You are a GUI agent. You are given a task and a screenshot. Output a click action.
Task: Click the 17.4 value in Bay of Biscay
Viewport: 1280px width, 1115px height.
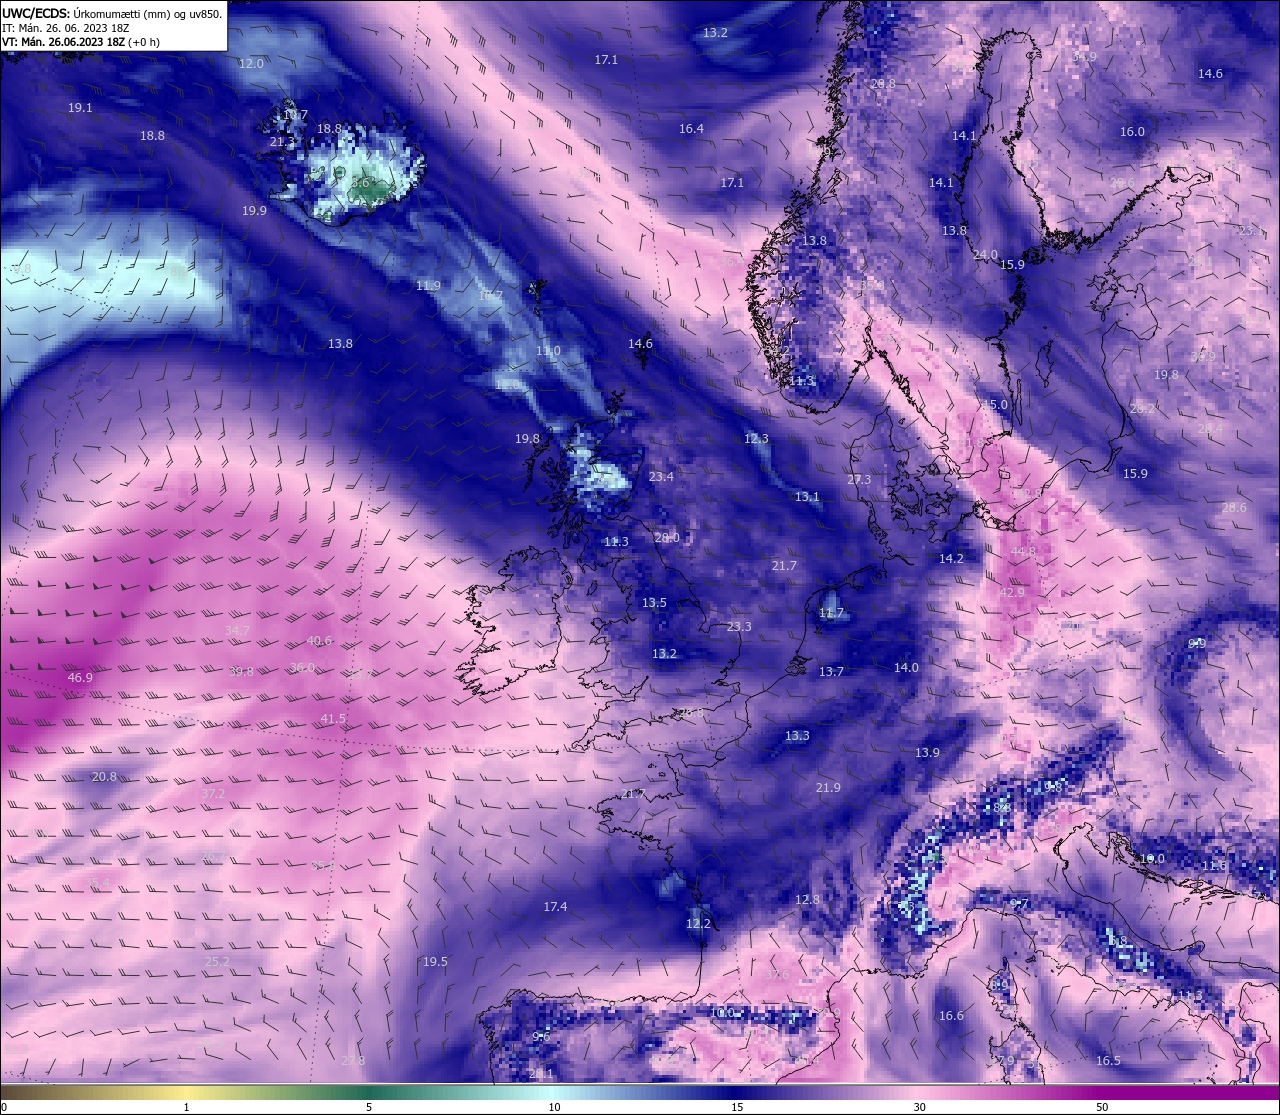tap(555, 907)
